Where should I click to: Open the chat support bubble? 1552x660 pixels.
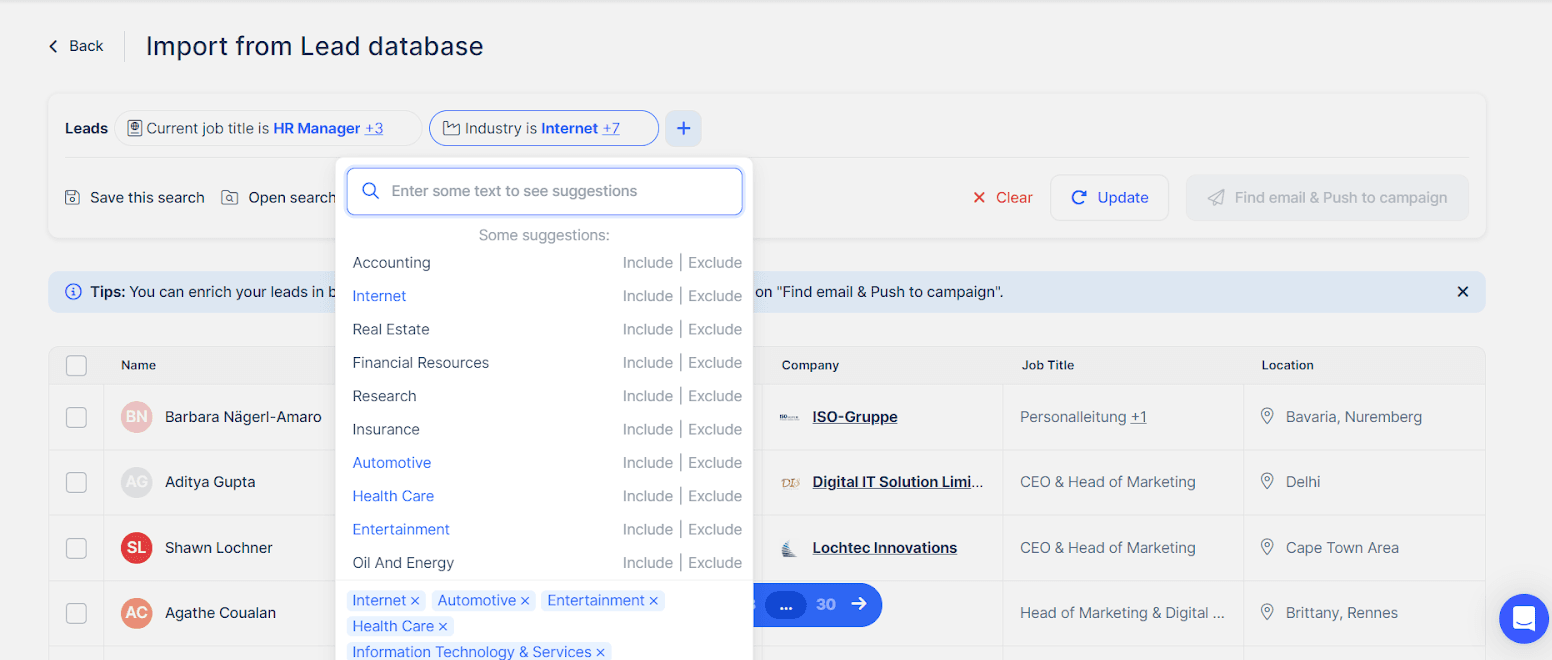click(1523, 619)
